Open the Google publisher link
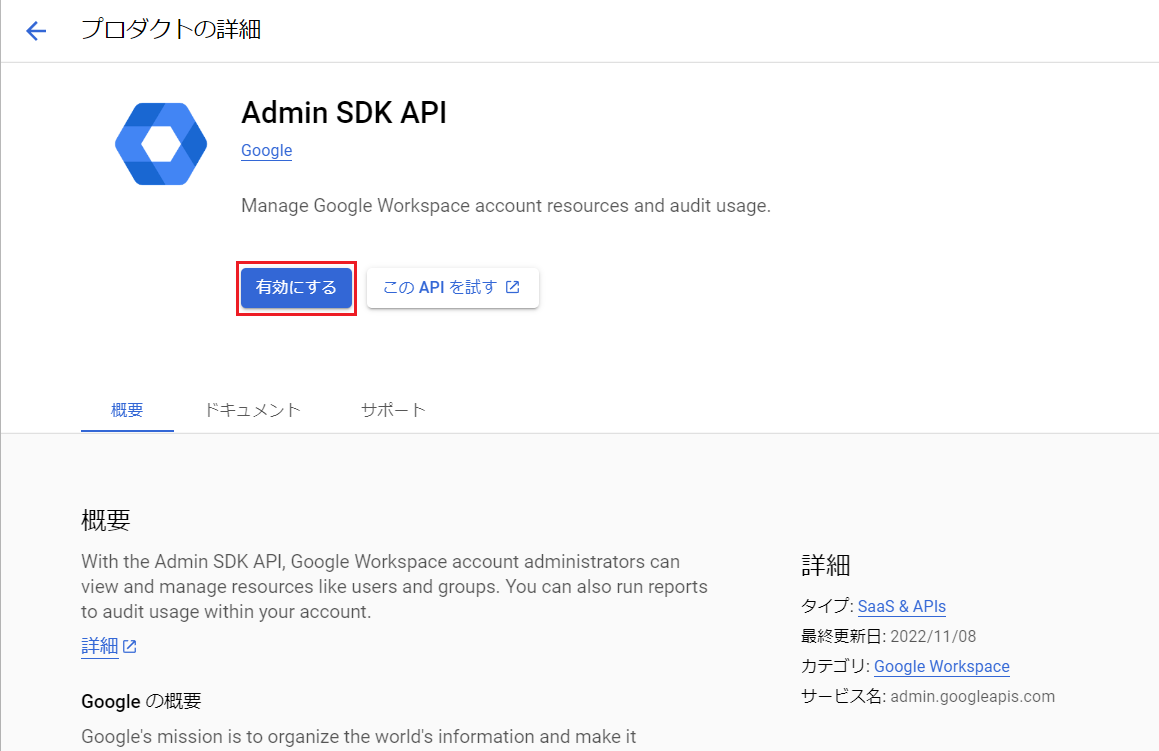 coord(266,151)
